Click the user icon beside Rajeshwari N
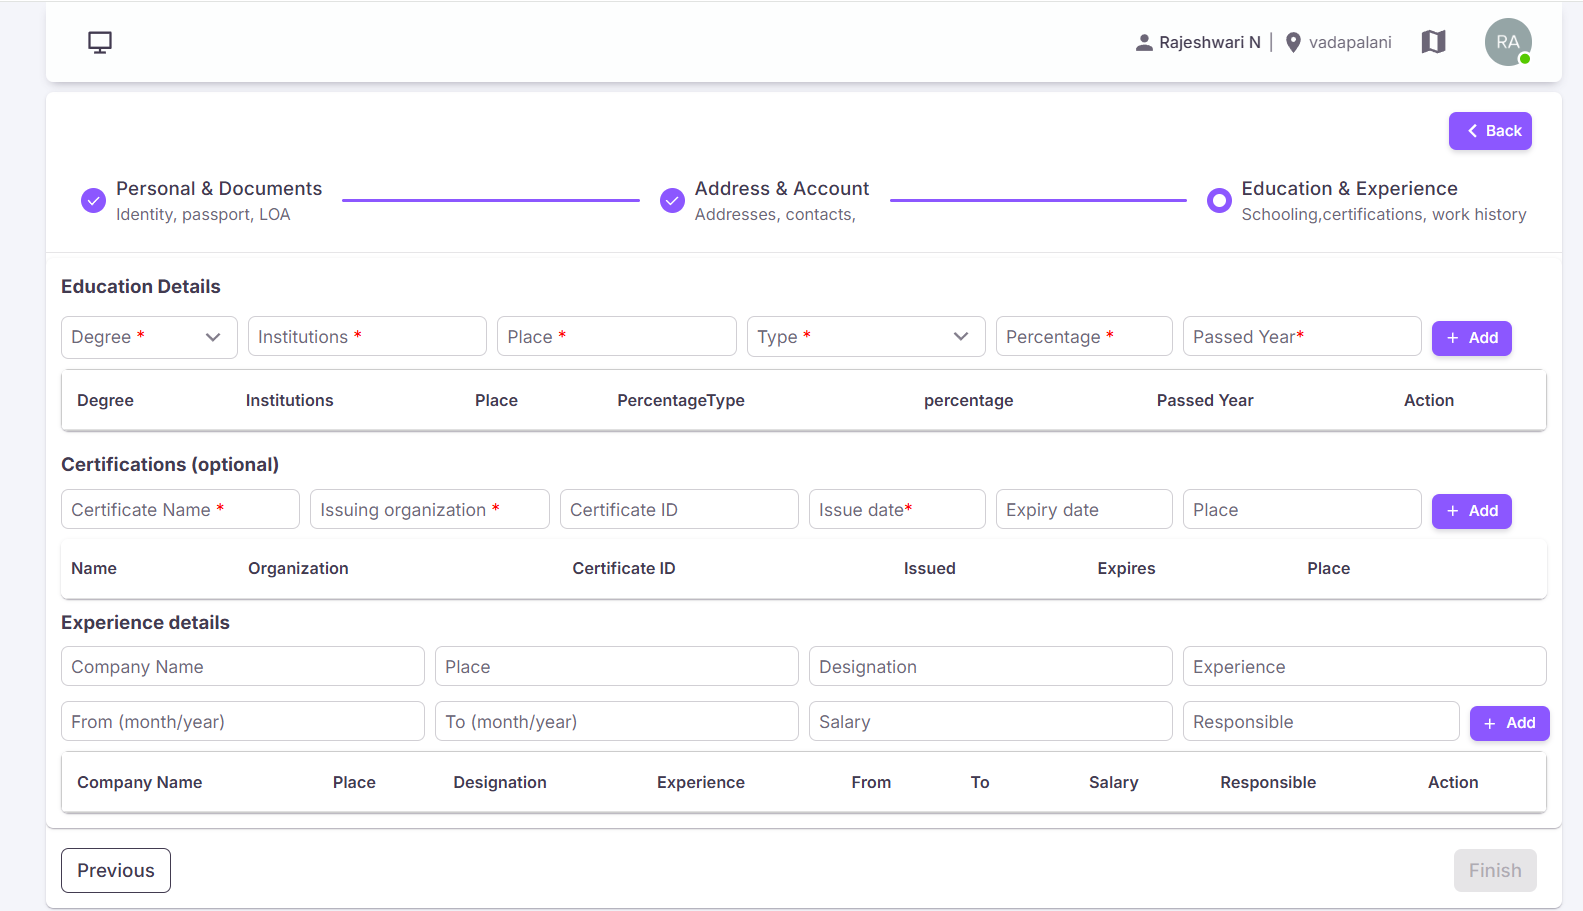The image size is (1583, 911). click(1144, 42)
